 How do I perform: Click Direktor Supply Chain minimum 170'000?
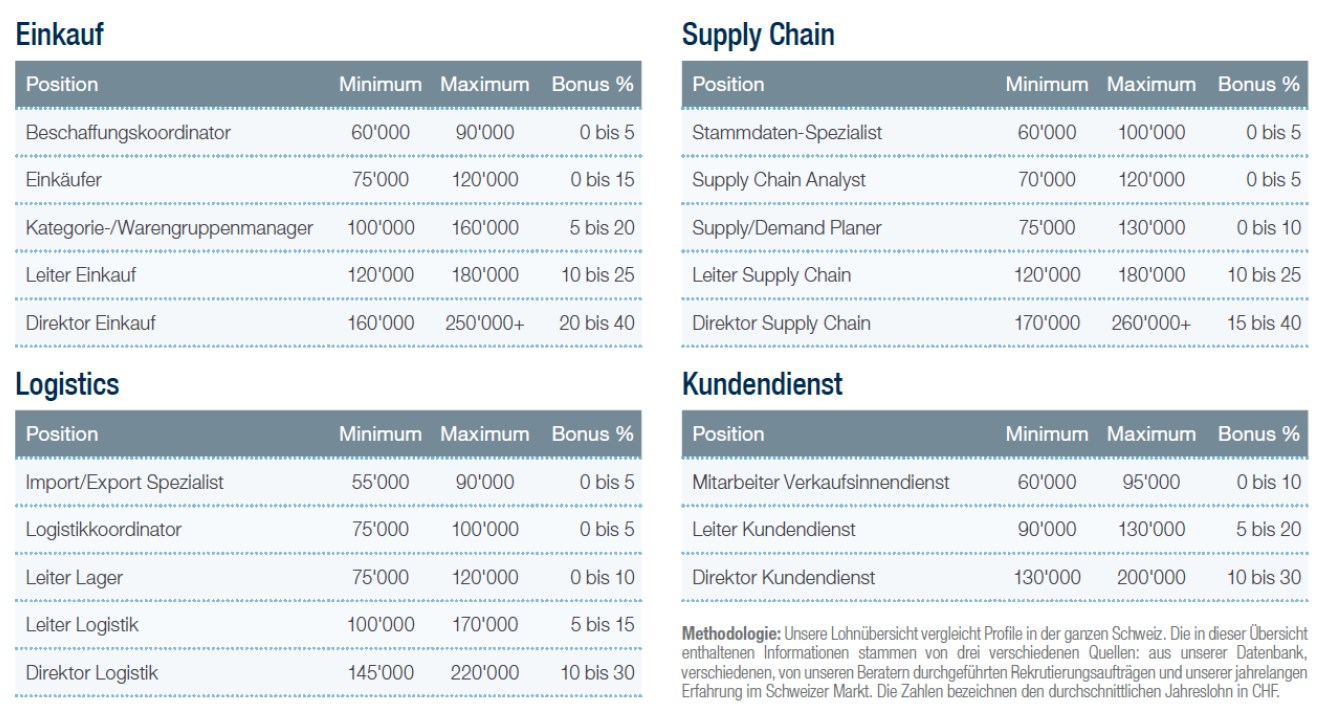1047,323
